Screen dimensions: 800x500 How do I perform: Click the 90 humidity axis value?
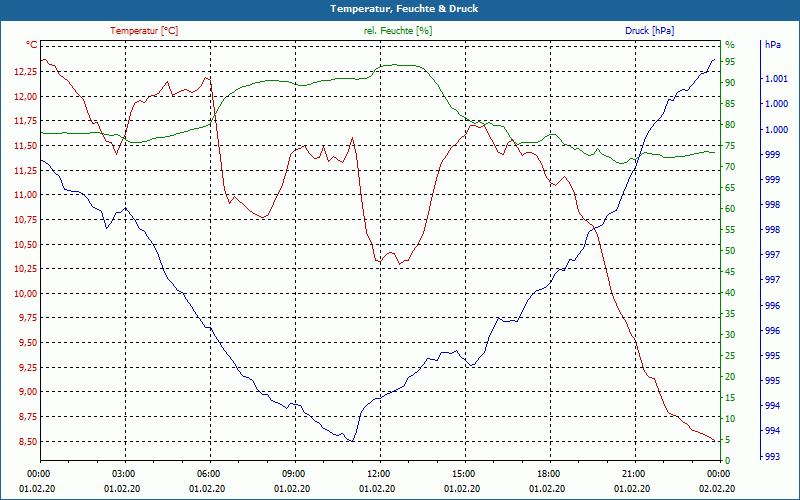[730, 83]
